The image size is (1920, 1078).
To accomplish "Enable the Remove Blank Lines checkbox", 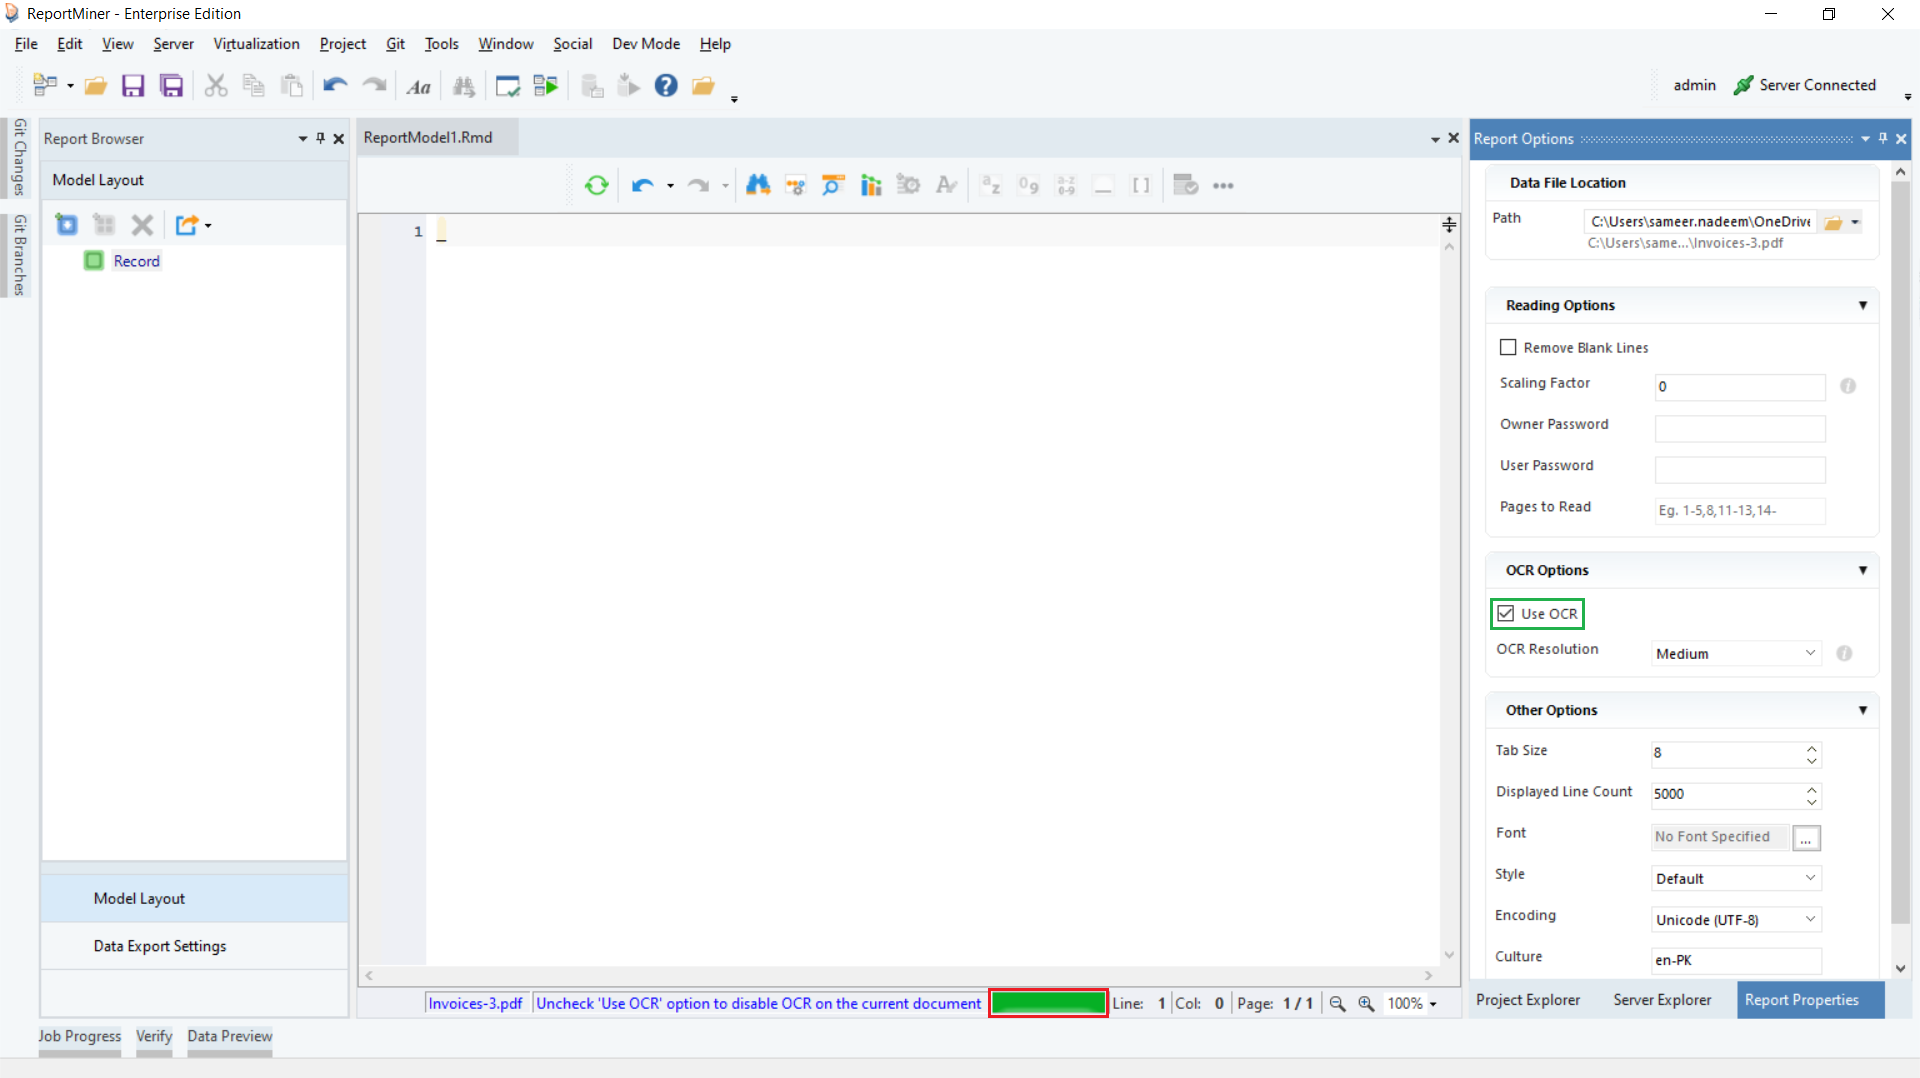I will click(1508, 347).
